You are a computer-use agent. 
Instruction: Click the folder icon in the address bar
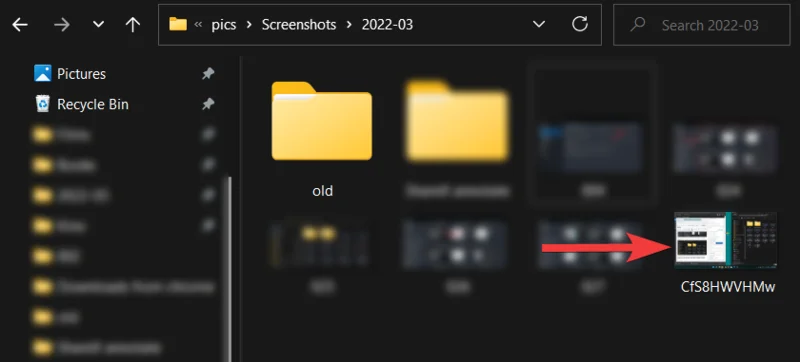[178, 24]
